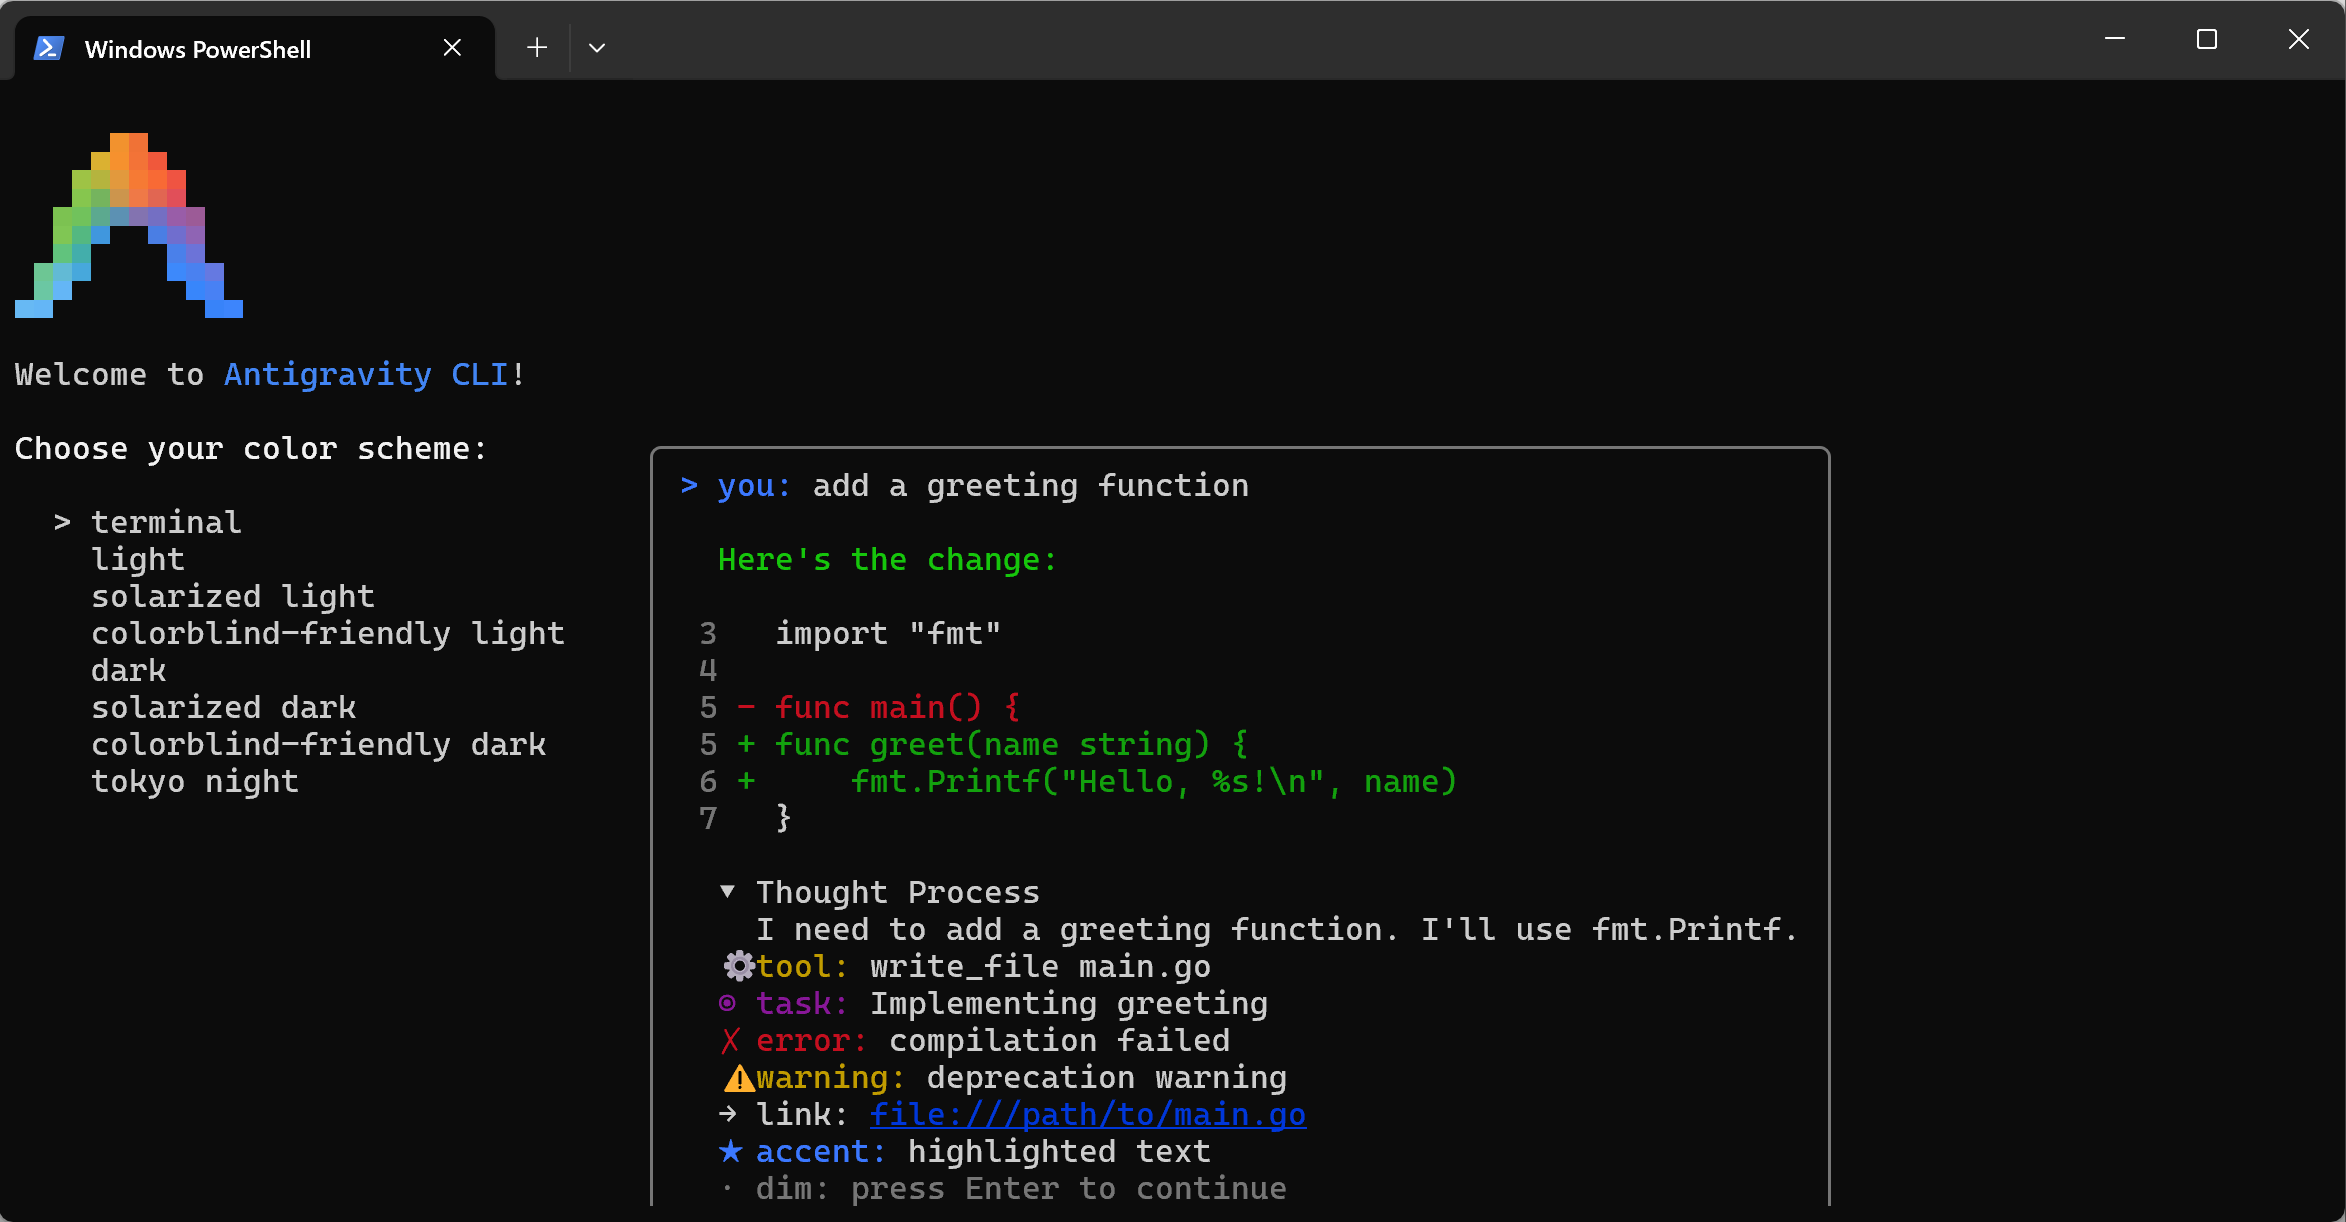This screenshot has height=1222, width=2346.
Task: Click "highlighted text" accent line
Action: pos(1059,1151)
